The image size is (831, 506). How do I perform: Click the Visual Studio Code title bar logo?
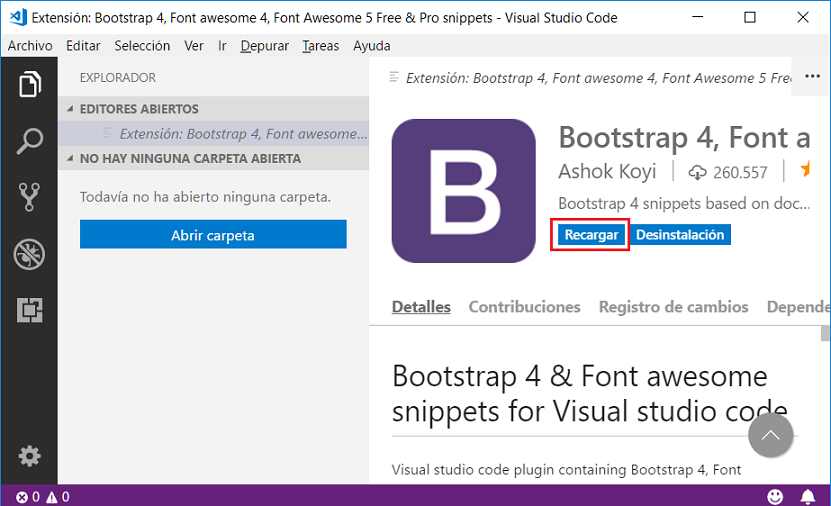tap(17, 17)
